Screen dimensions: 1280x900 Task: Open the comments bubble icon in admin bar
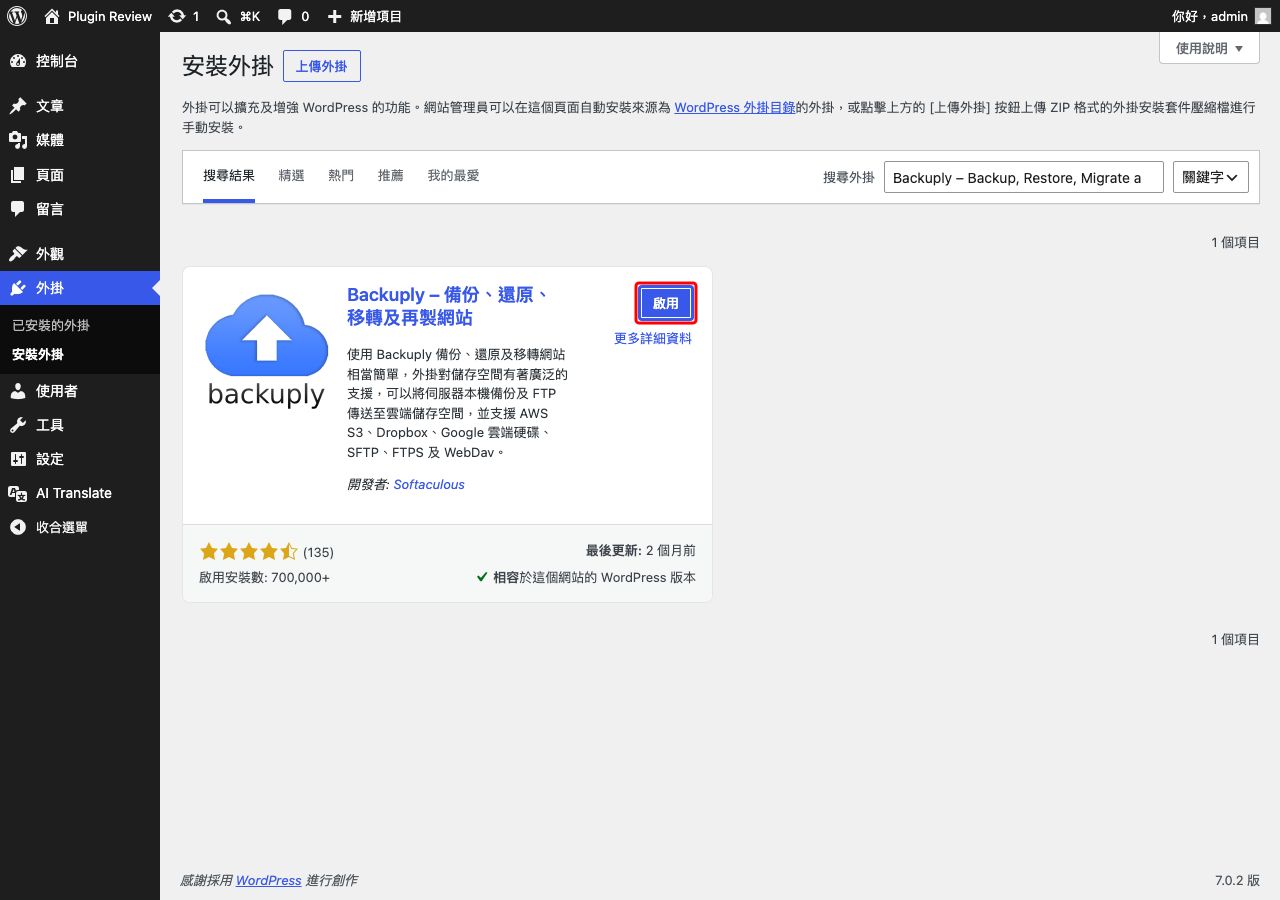[285, 16]
